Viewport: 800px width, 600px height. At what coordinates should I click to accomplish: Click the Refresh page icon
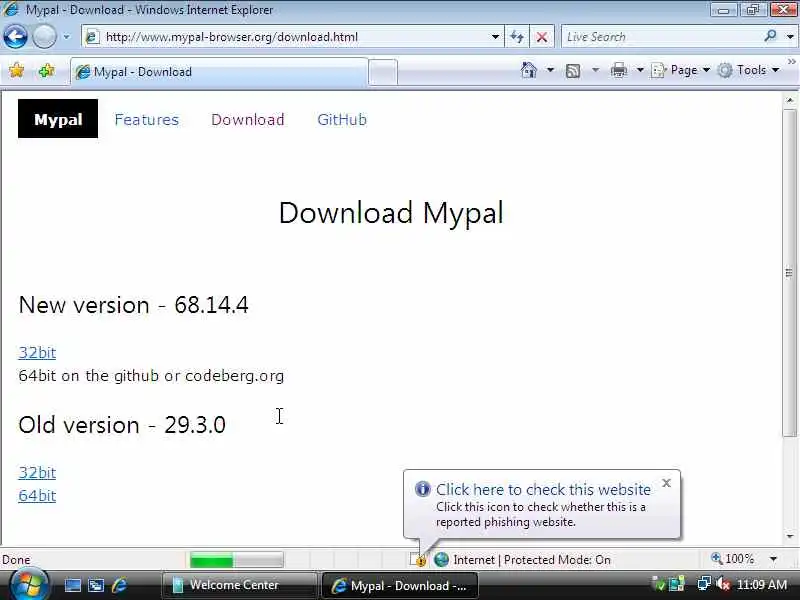point(517,37)
